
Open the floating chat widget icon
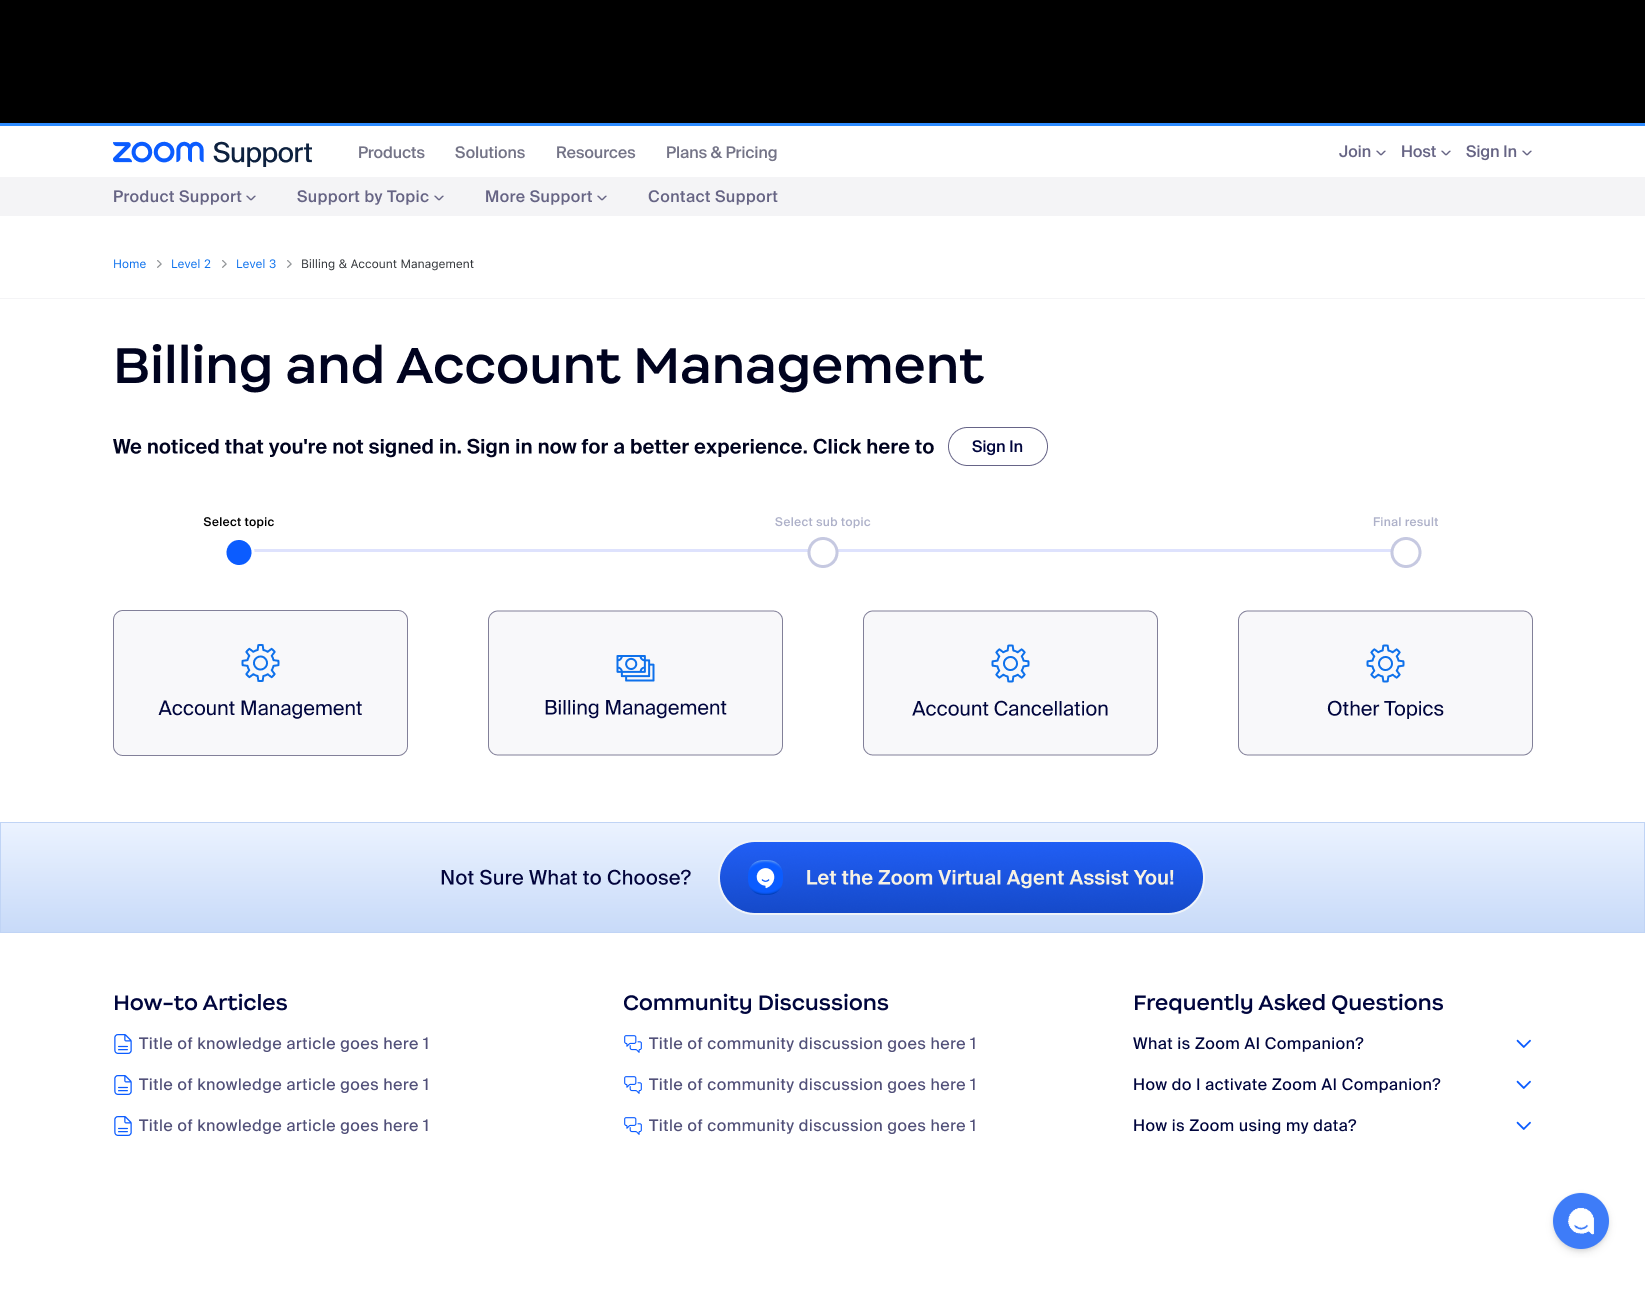coord(1580,1221)
